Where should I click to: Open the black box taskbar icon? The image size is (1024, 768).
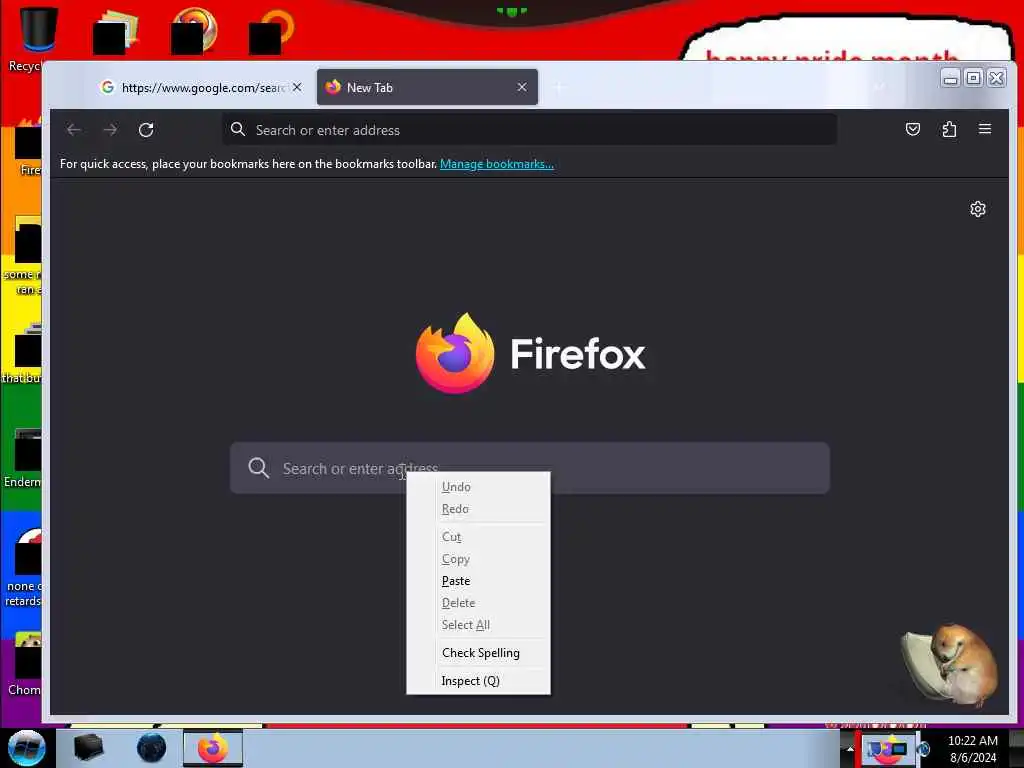89,748
